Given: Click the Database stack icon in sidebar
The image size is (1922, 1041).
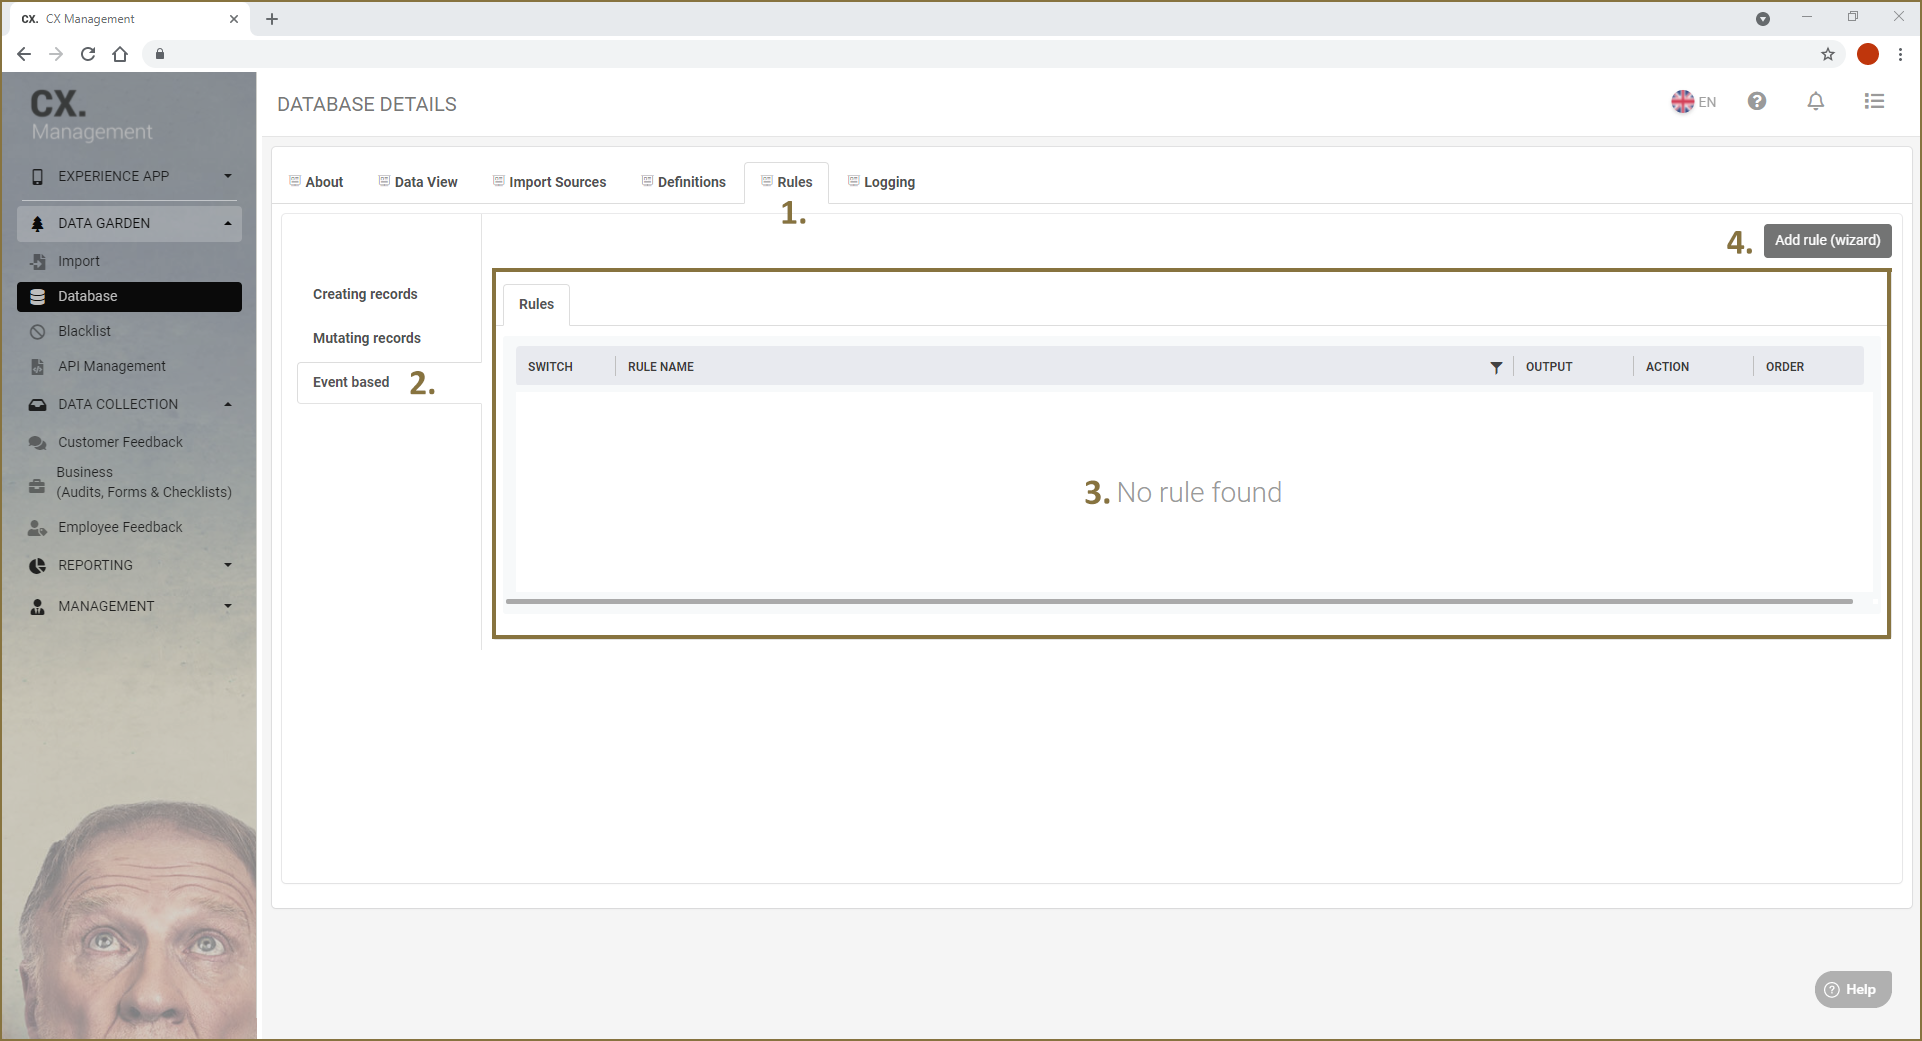Looking at the screenshot, I should [x=37, y=296].
